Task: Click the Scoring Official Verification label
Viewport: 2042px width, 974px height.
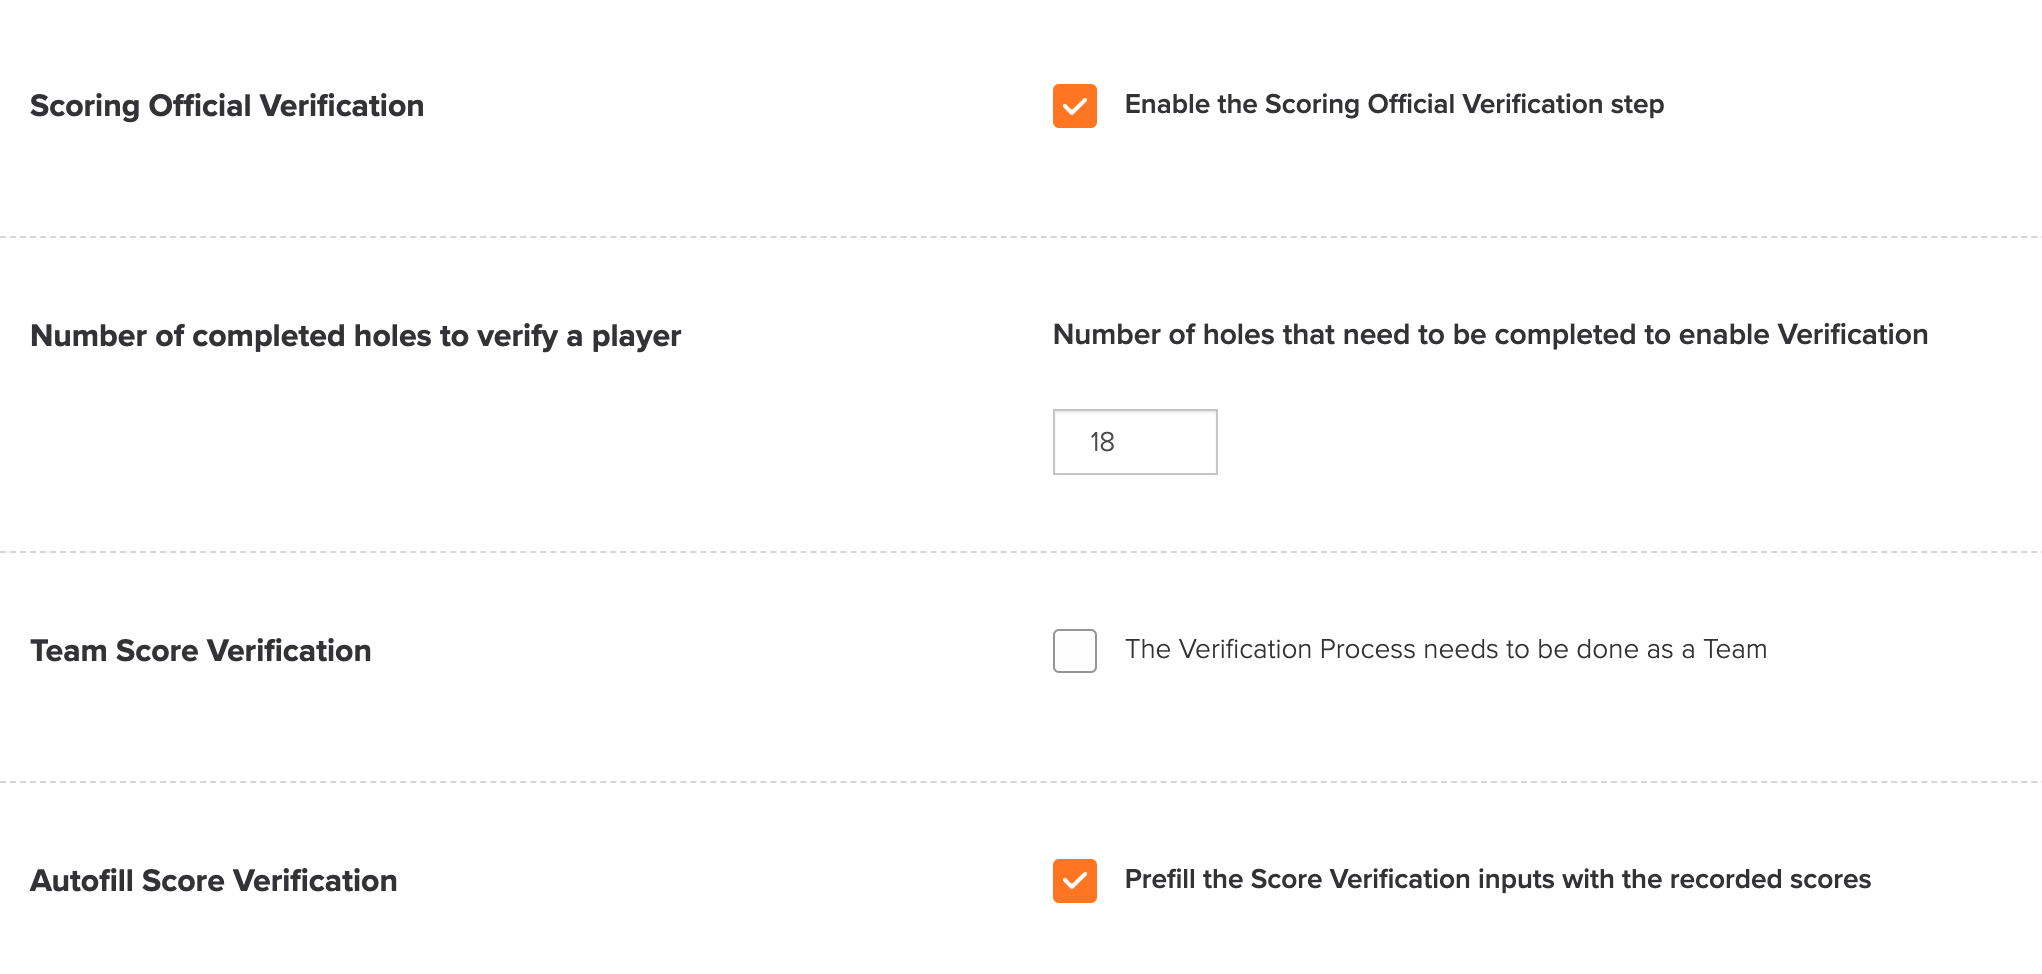Action: (x=226, y=105)
